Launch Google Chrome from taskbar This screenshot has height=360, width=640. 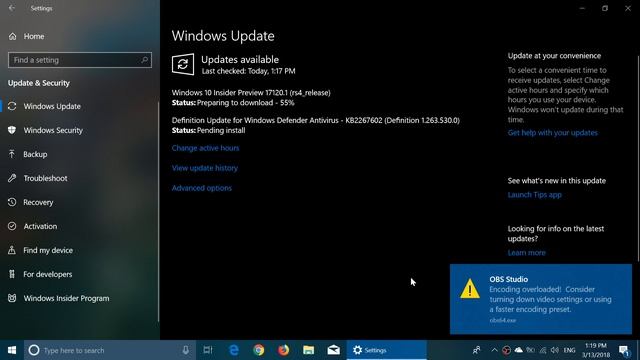click(x=259, y=350)
